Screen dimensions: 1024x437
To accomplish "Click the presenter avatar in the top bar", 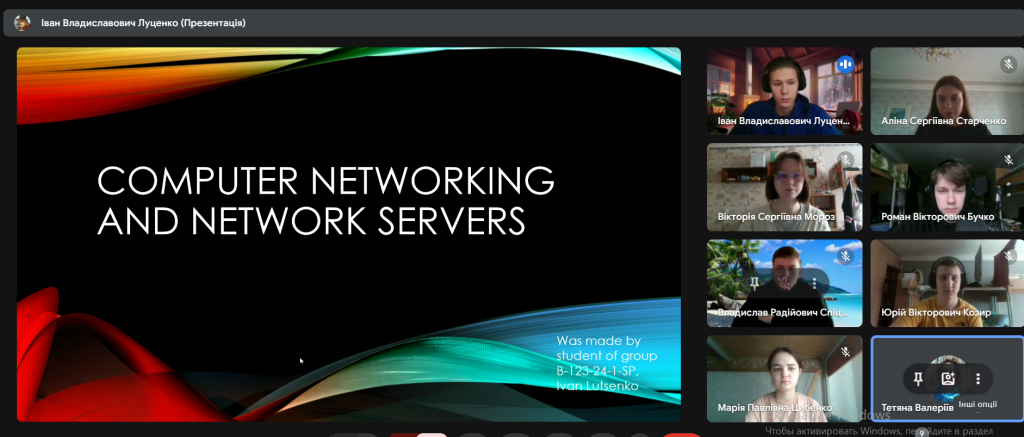I will coord(22,22).
